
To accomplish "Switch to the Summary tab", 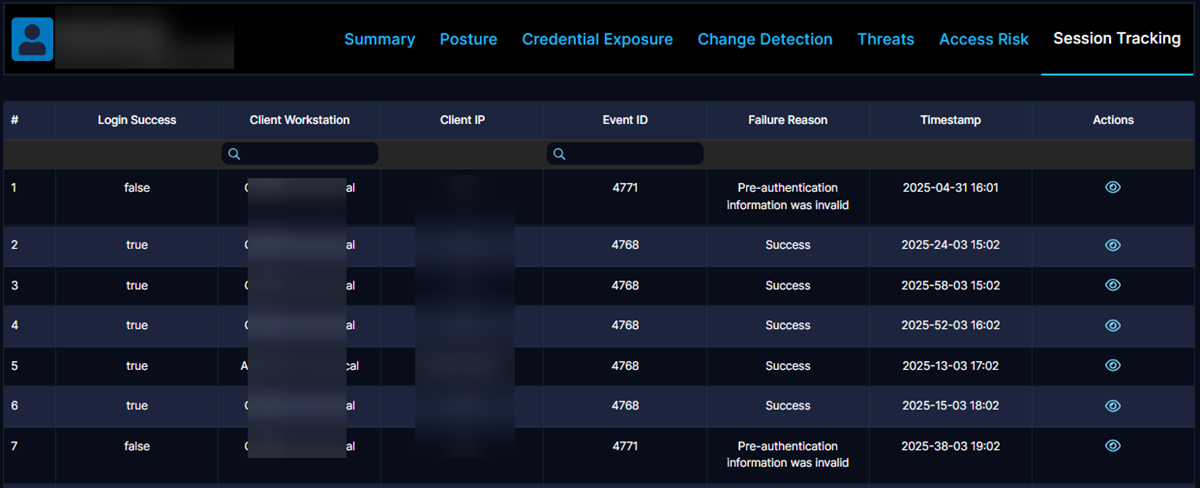I will click(x=379, y=39).
